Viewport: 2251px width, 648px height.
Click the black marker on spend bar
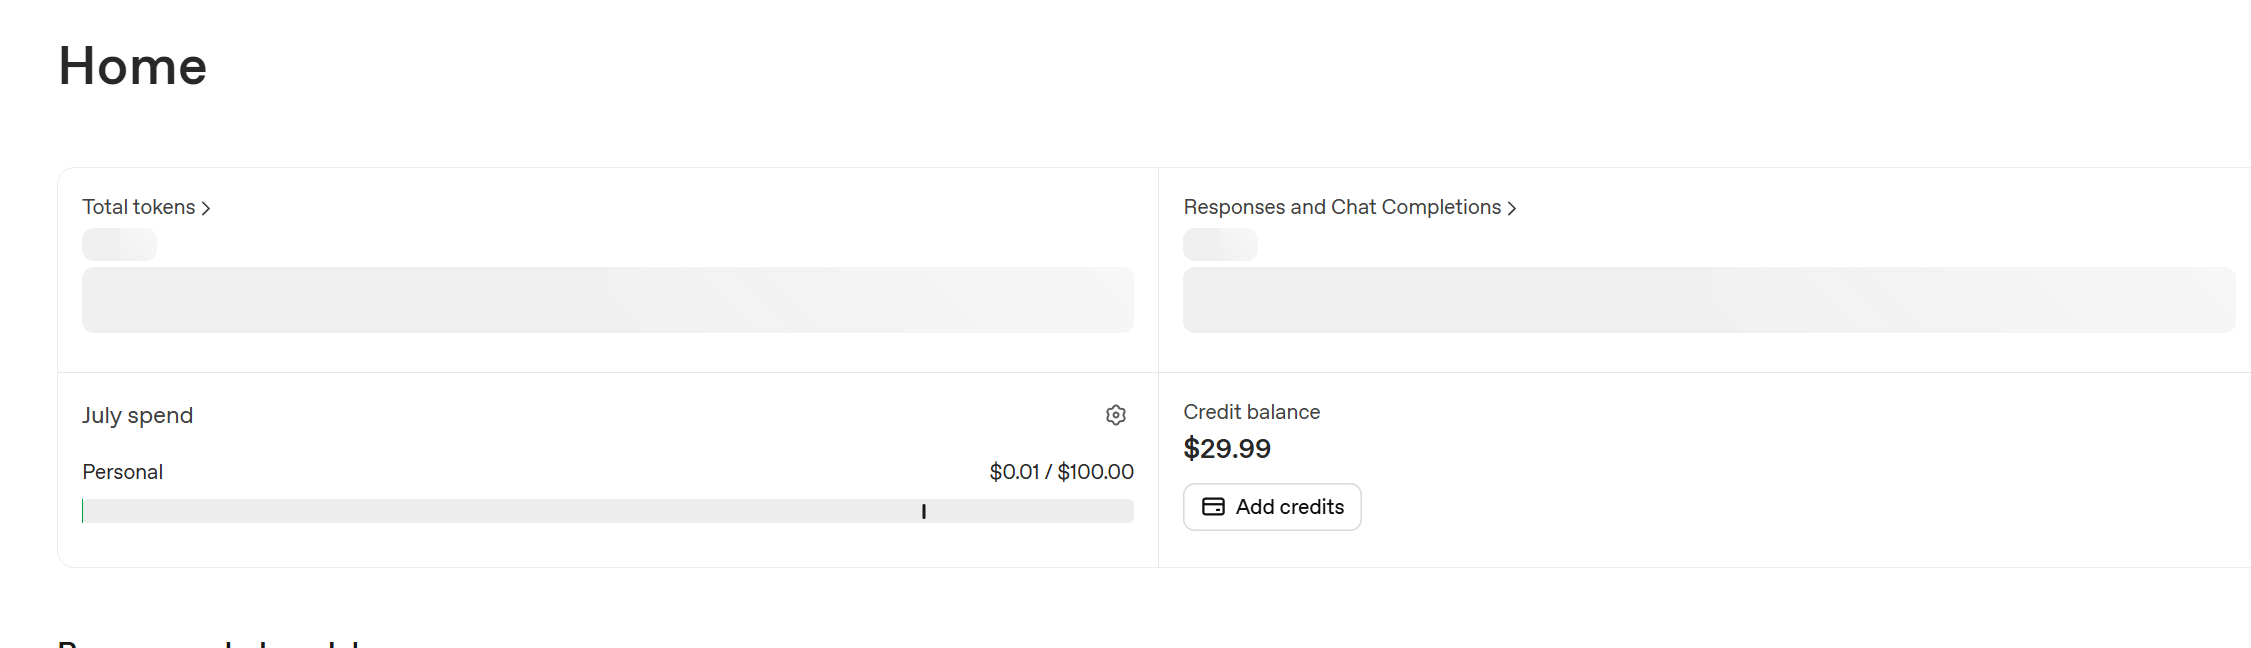pos(924,511)
